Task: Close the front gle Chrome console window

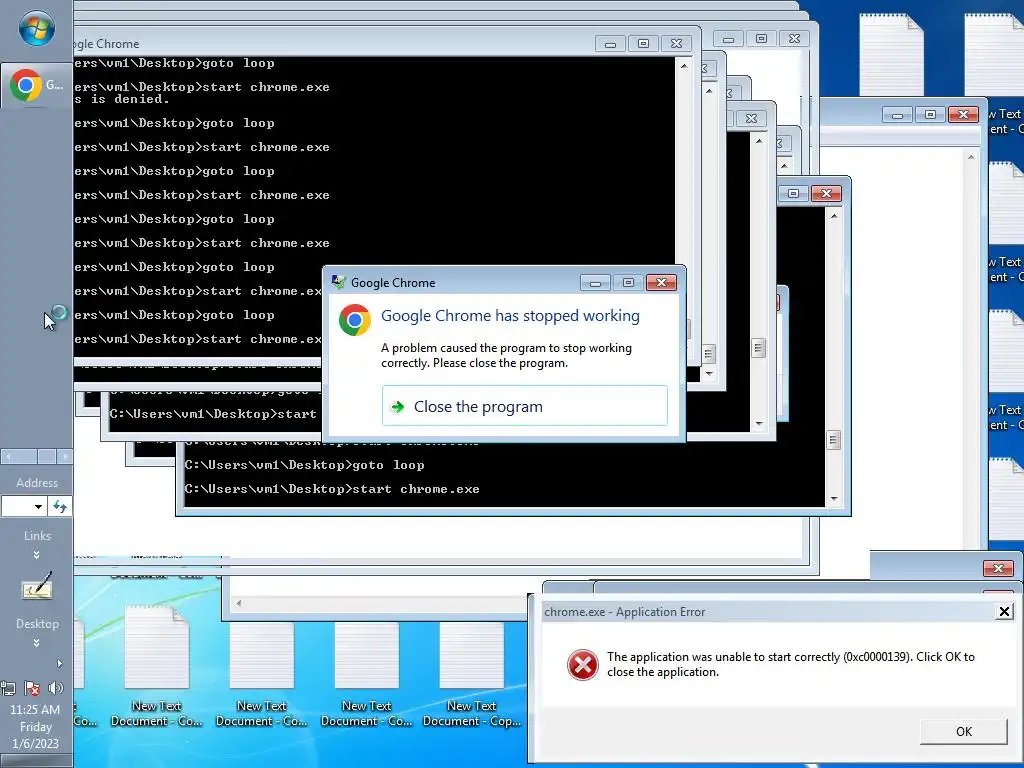Action: [676, 43]
